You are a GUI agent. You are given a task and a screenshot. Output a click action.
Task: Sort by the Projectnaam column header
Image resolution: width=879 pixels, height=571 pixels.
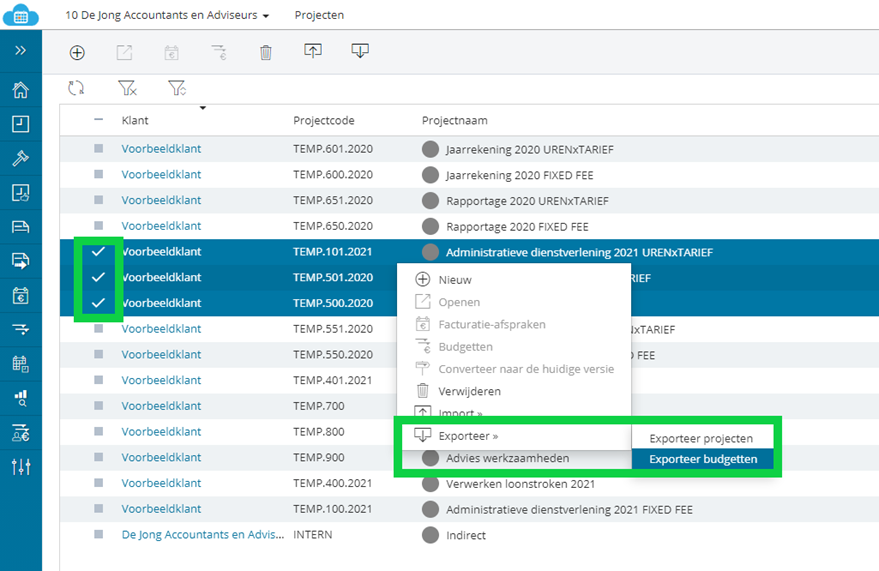click(x=455, y=120)
